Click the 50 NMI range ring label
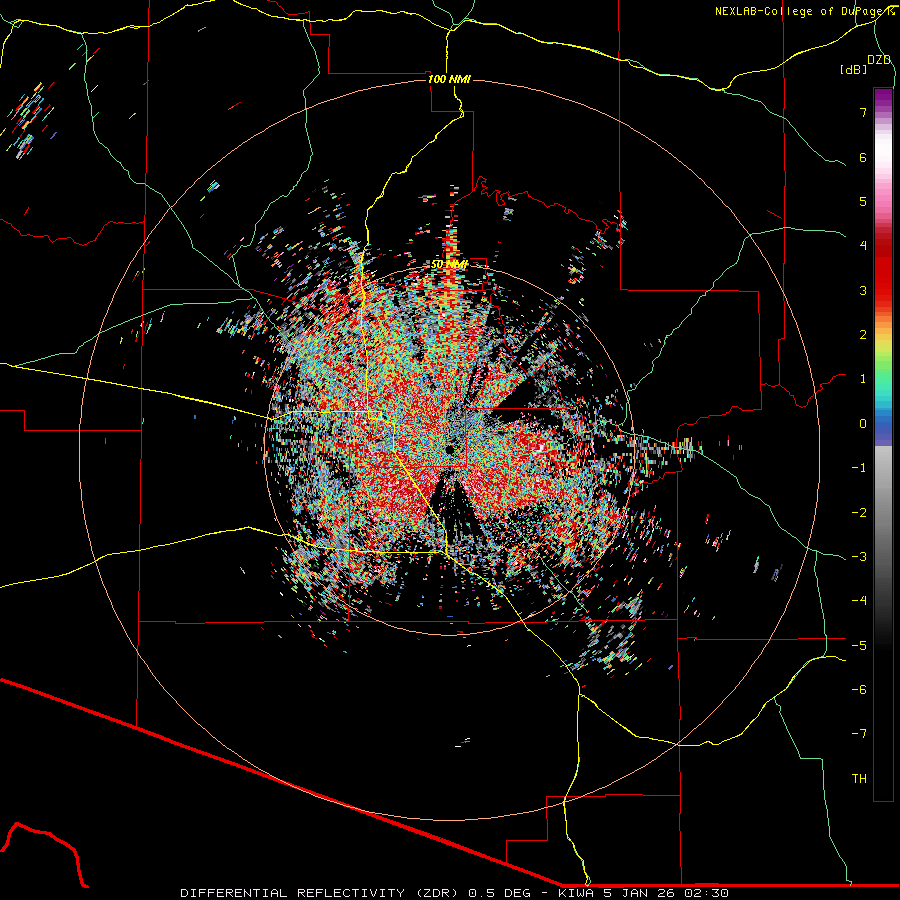Screen dimensions: 900x900 coord(449,265)
